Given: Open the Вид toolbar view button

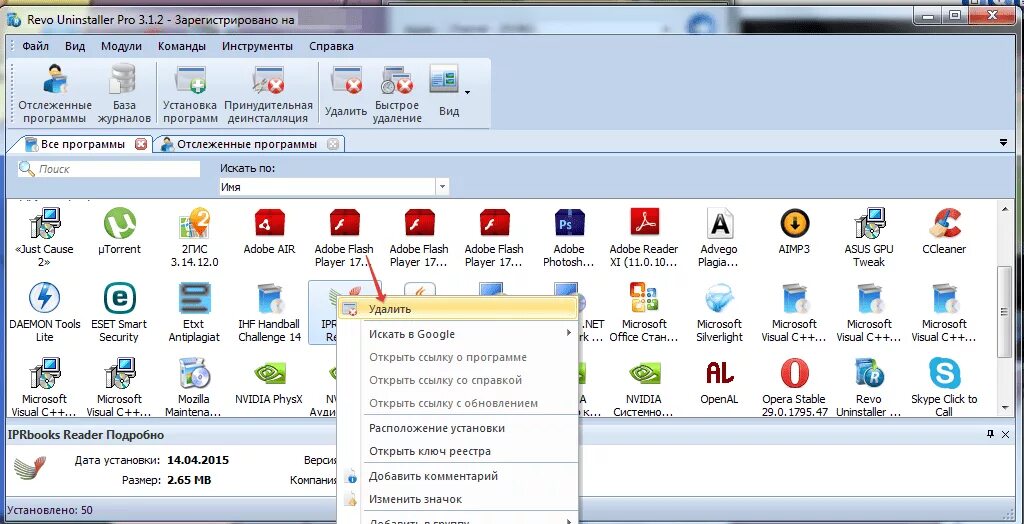Looking at the screenshot, I should pos(448,91).
